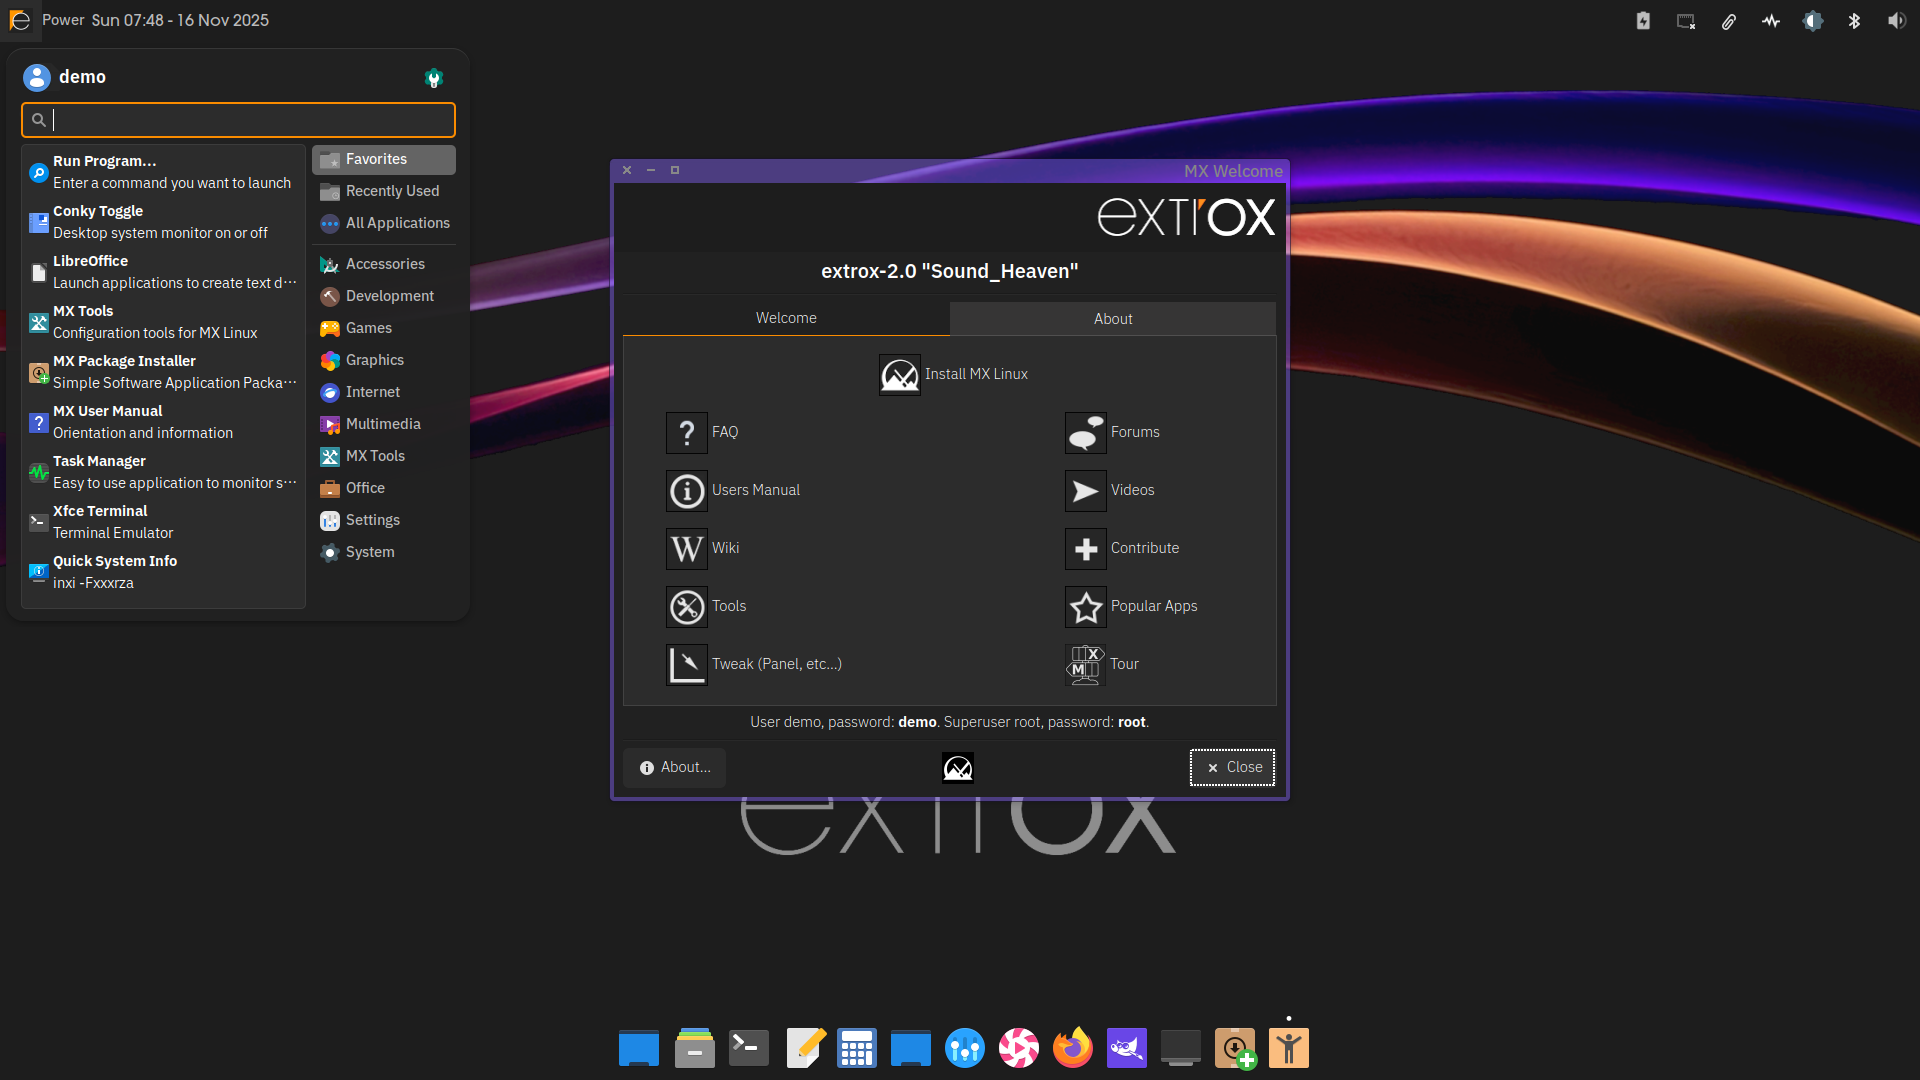Open the Forums speech bubble icon
This screenshot has width=1920, height=1080.
1085,433
